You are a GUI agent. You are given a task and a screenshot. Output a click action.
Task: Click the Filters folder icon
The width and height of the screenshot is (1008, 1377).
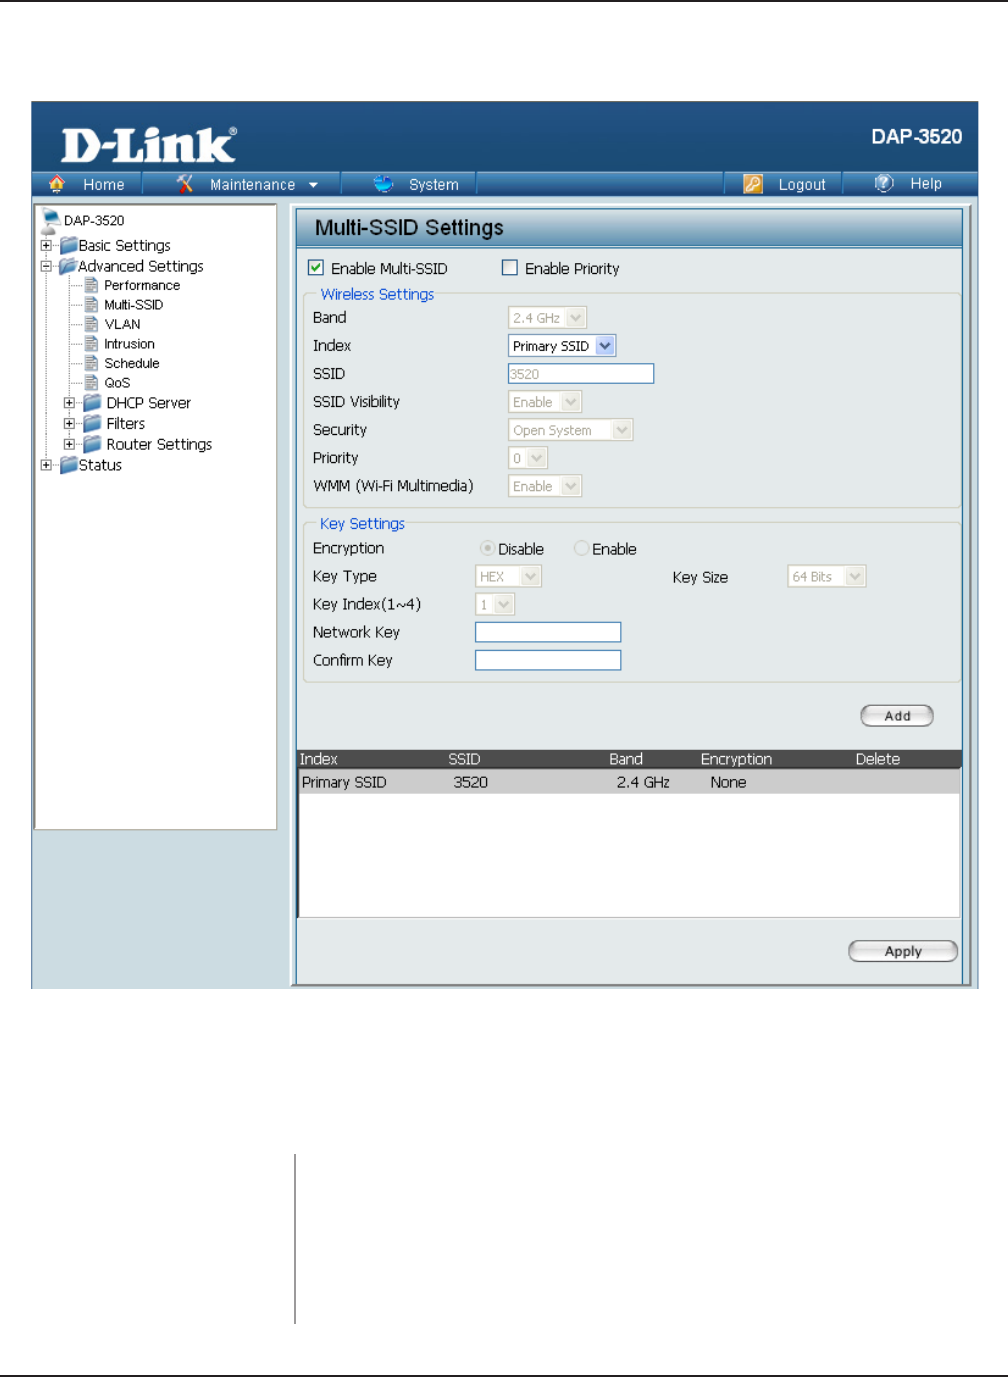coord(92,423)
